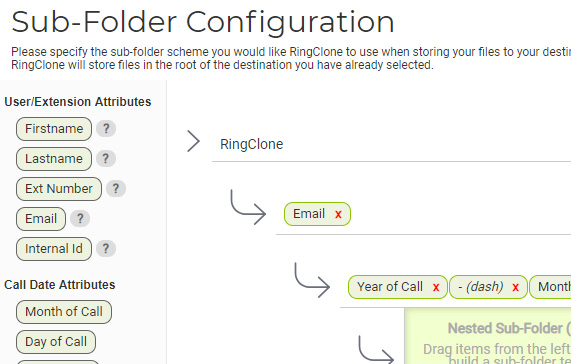This screenshot has height=364, width=571.
Task: Click the help icon beside Internal Id
Action: (x=106, y=248)
